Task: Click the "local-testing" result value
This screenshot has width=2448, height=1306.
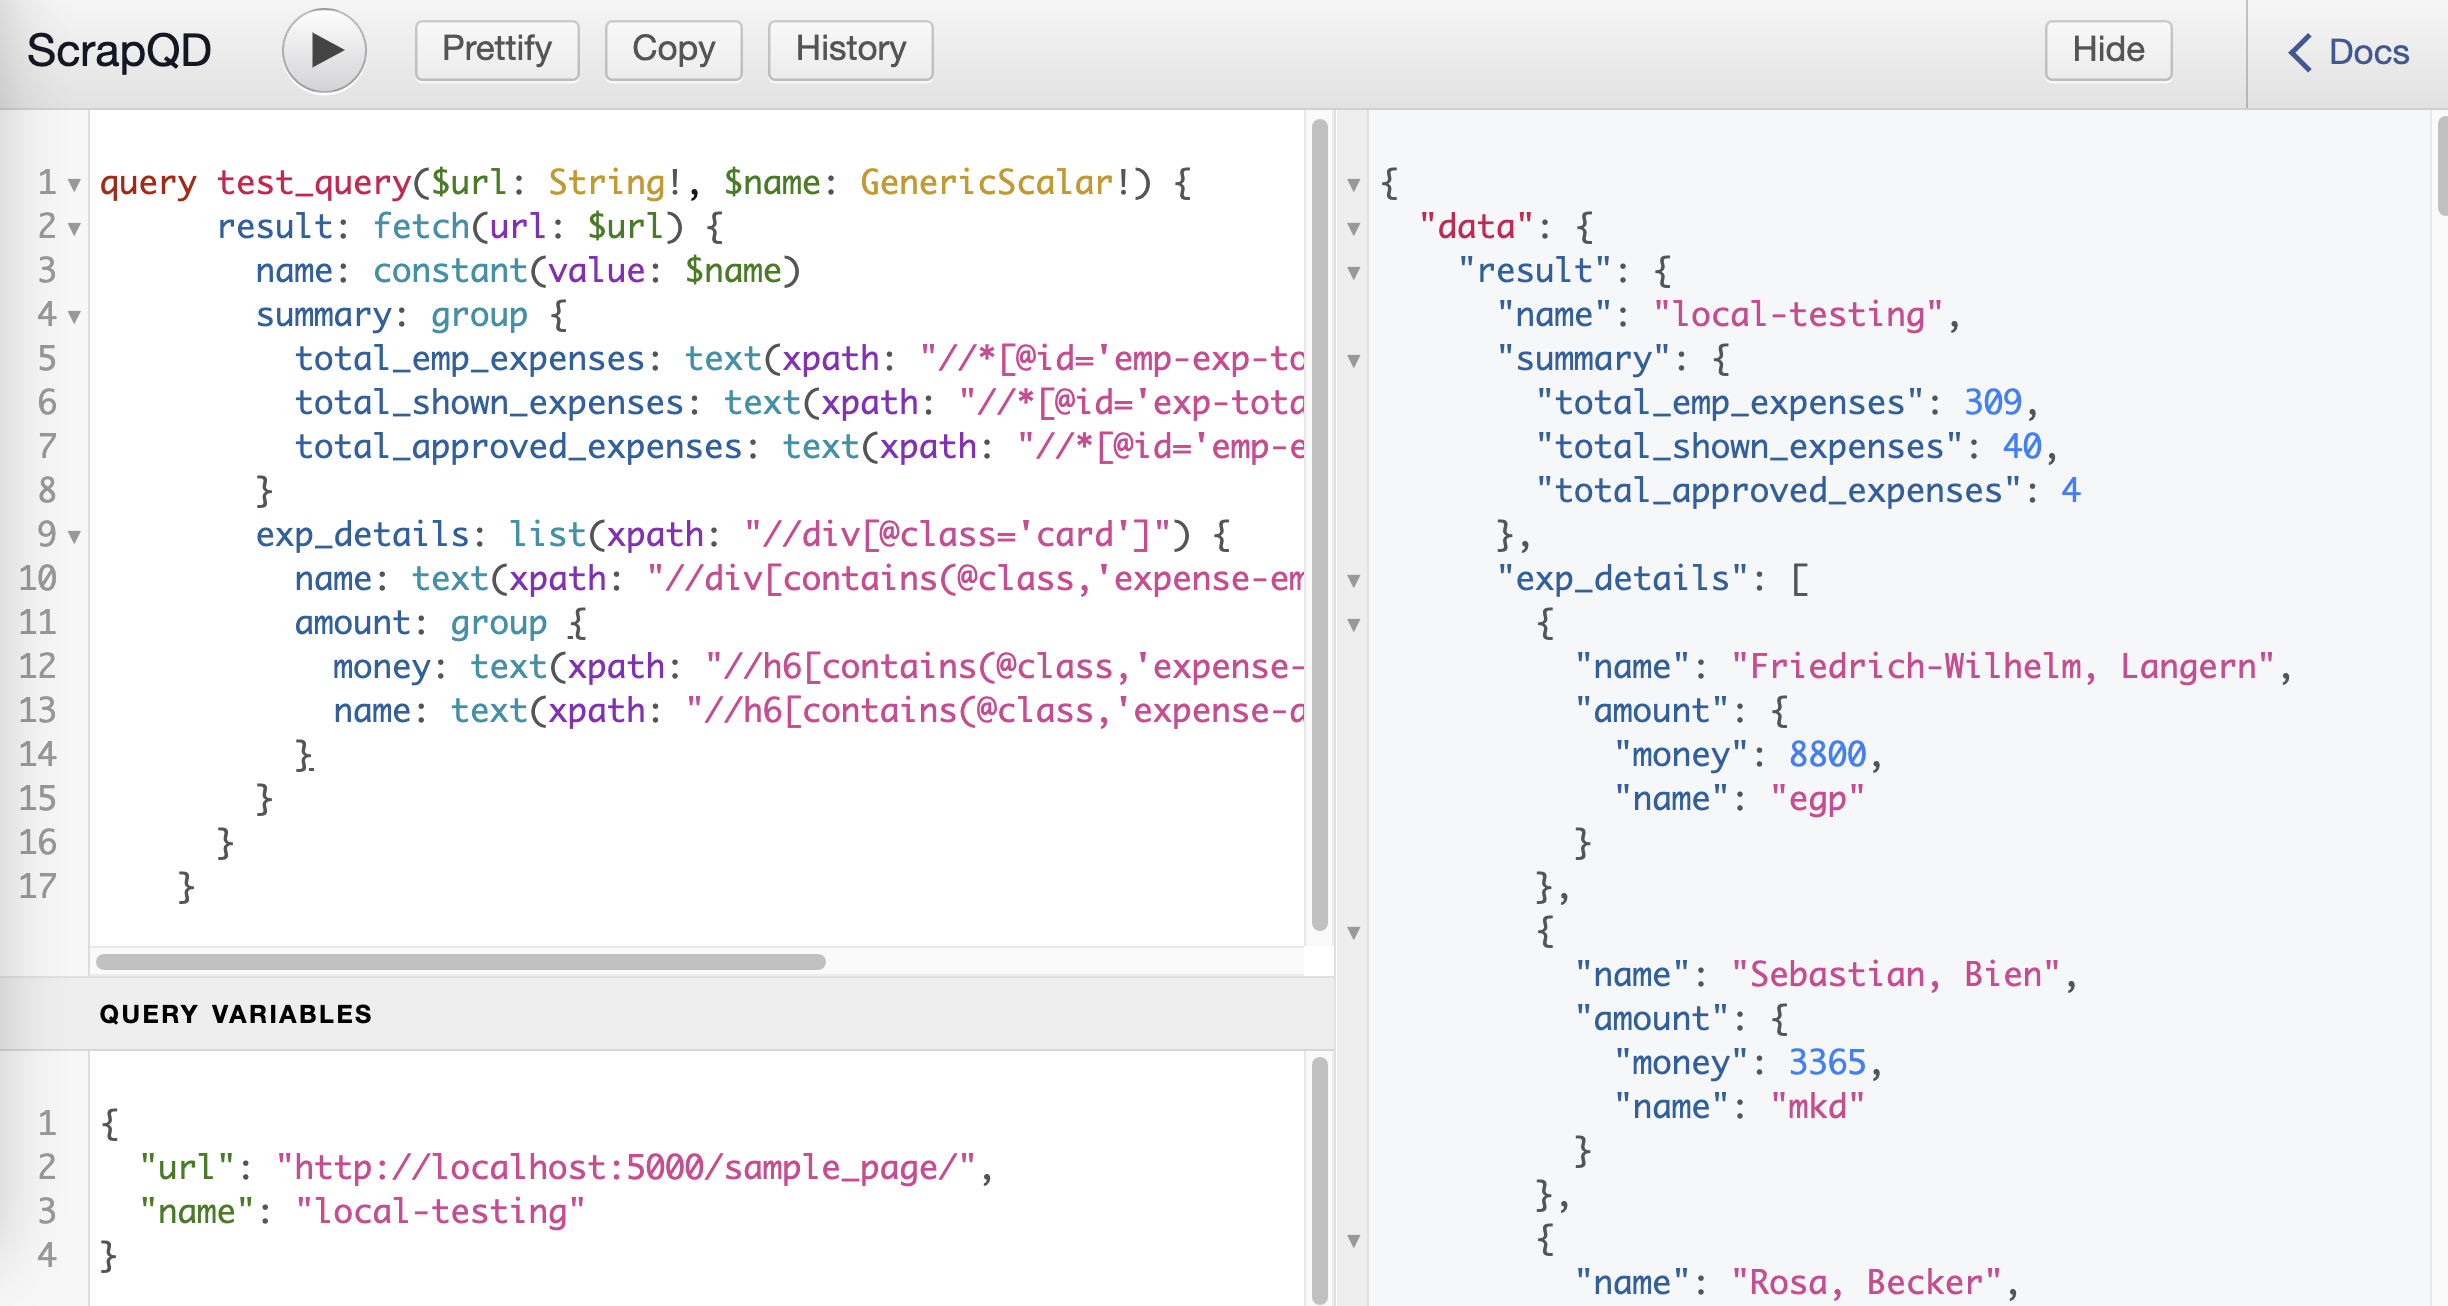Action: point(1798,315)
